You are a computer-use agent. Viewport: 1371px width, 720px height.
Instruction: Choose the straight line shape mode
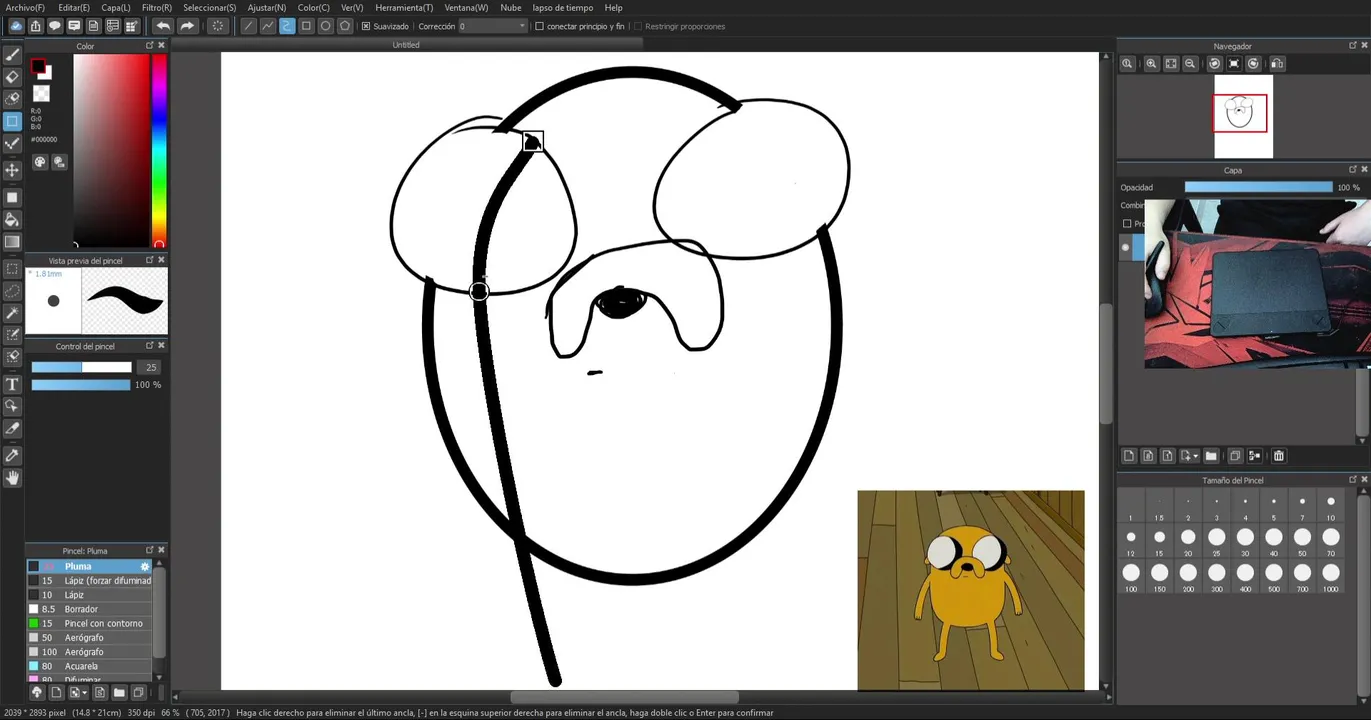tap(248, 26)
